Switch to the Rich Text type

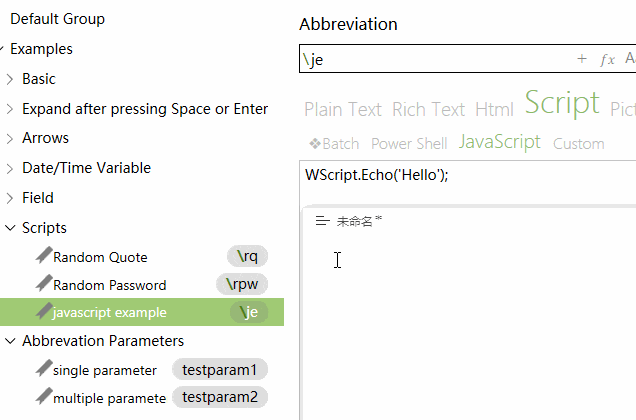pyautogui.click(x=428, y=110)
